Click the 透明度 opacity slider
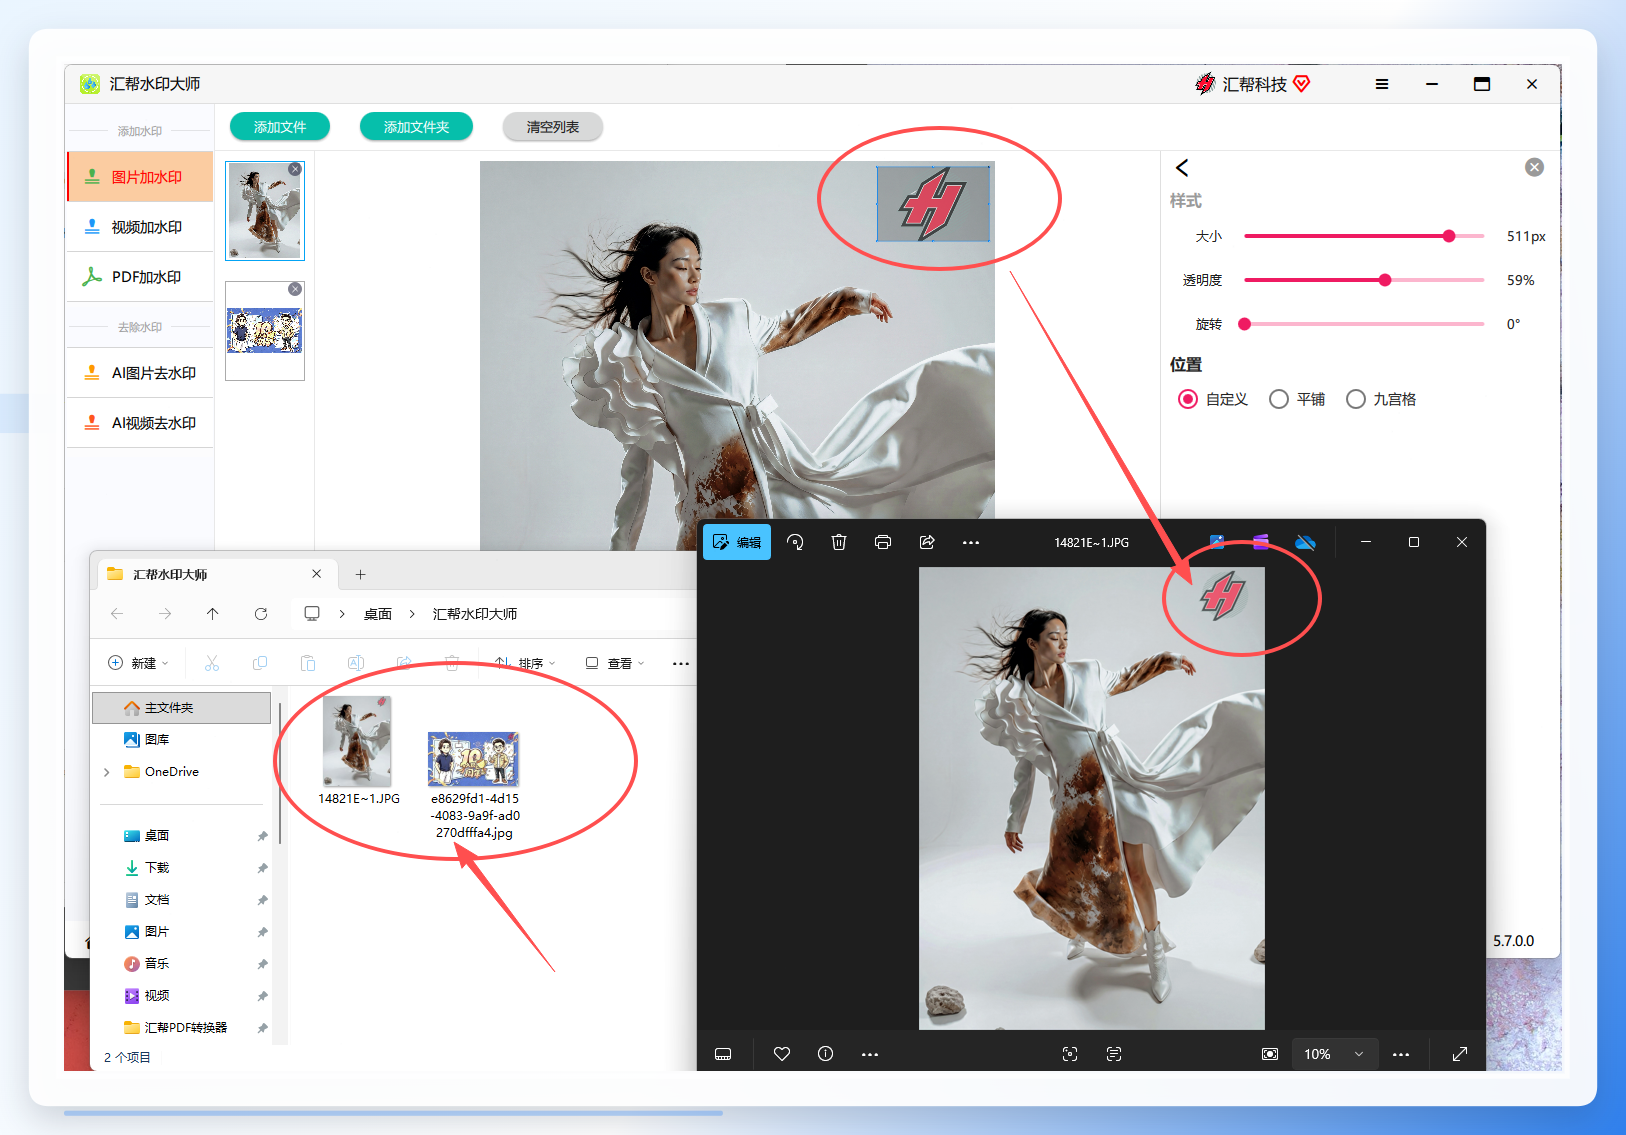The height and width of the screenshot is (1135, 1626). pos(1364,280)
